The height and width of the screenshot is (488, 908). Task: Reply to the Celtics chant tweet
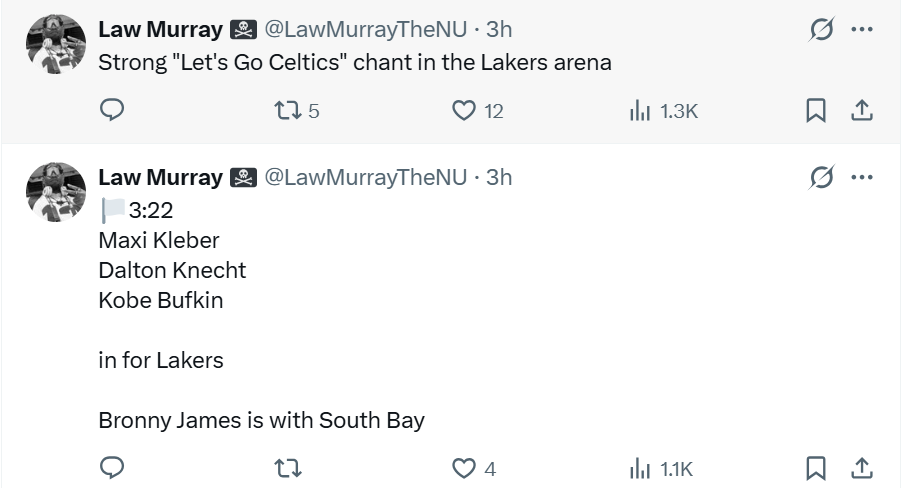tap(112, 111)
